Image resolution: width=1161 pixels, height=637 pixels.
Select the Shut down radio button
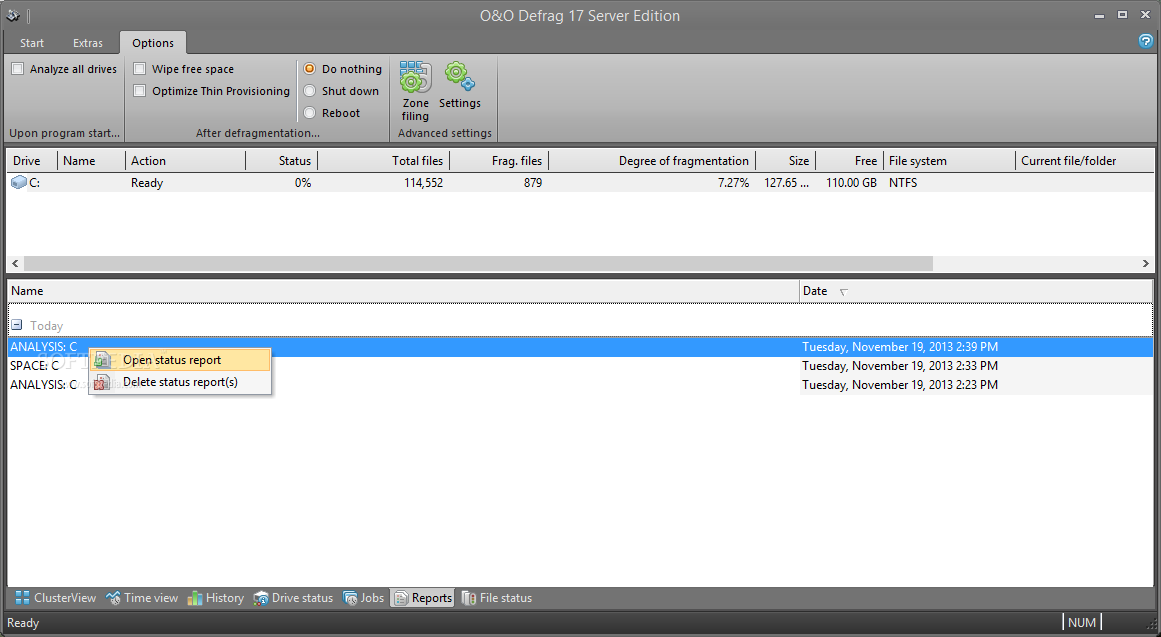point(310,91)
